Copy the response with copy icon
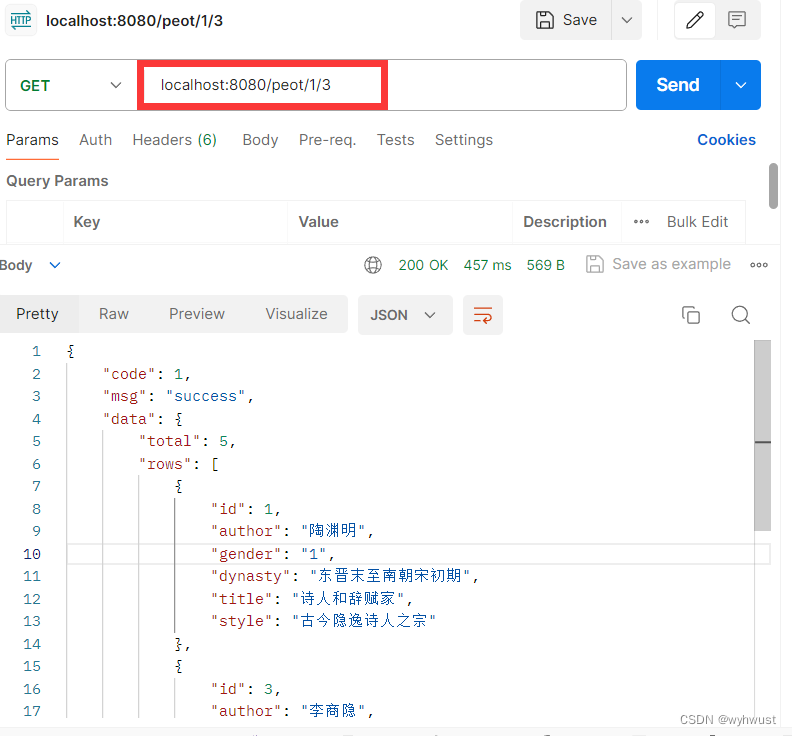792x736 pixels. (690, 315)
